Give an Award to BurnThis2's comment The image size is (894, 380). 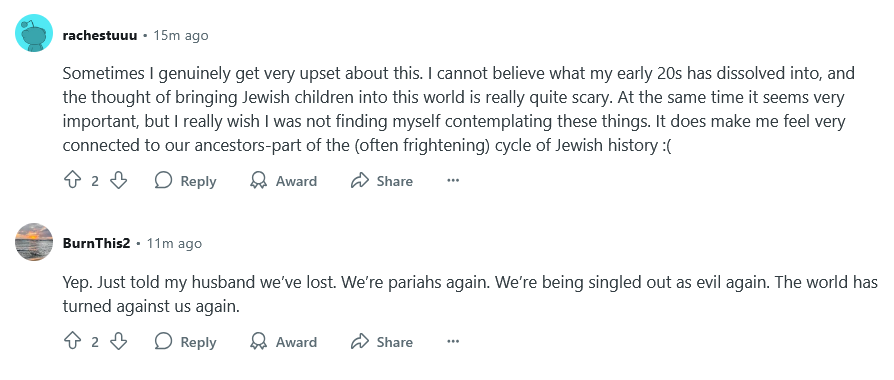click(283, 342)
